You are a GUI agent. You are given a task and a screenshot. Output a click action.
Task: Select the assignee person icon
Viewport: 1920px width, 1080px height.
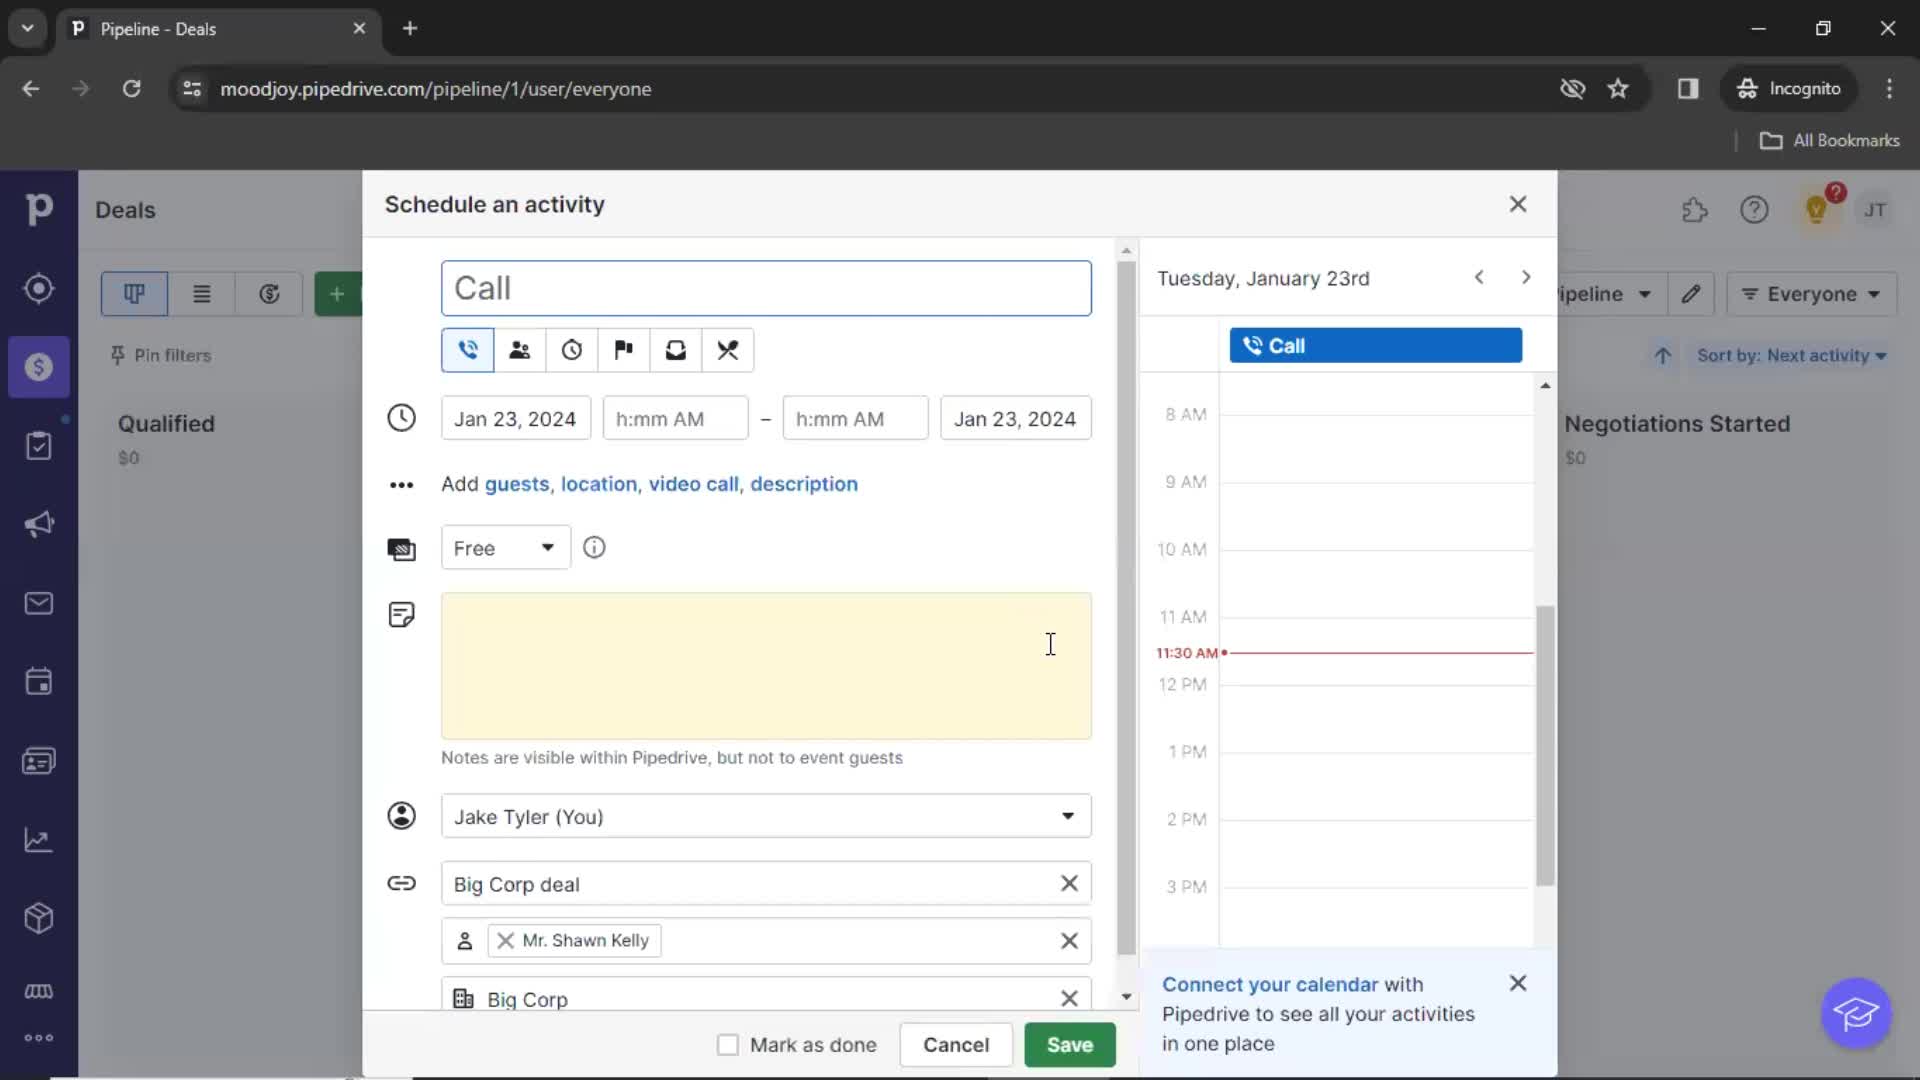click(x=402, y=816)
